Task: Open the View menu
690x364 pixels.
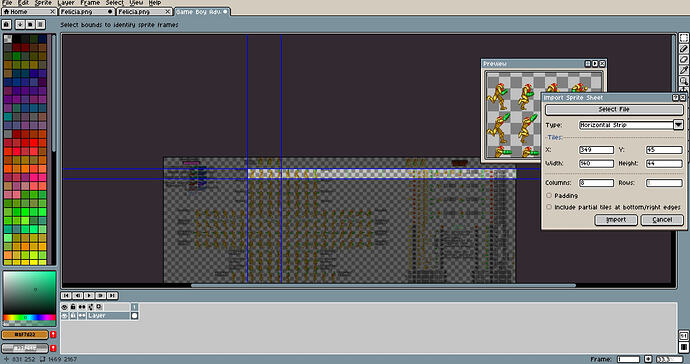Action: [136, 3]
